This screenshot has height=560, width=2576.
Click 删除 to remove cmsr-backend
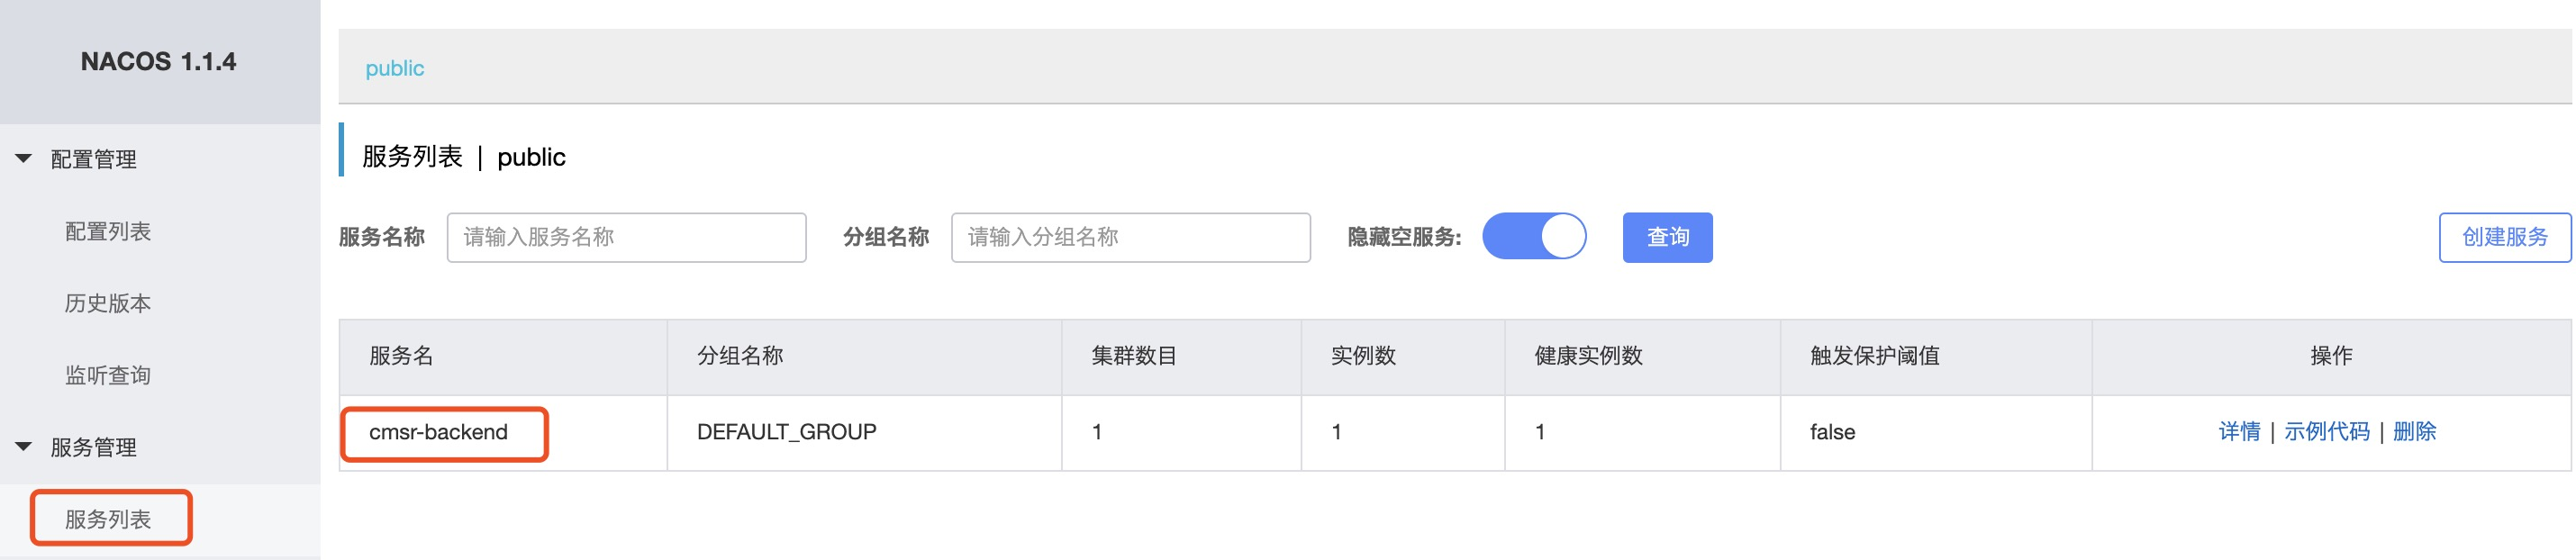pyautogui.click(x=2414, y=432)
